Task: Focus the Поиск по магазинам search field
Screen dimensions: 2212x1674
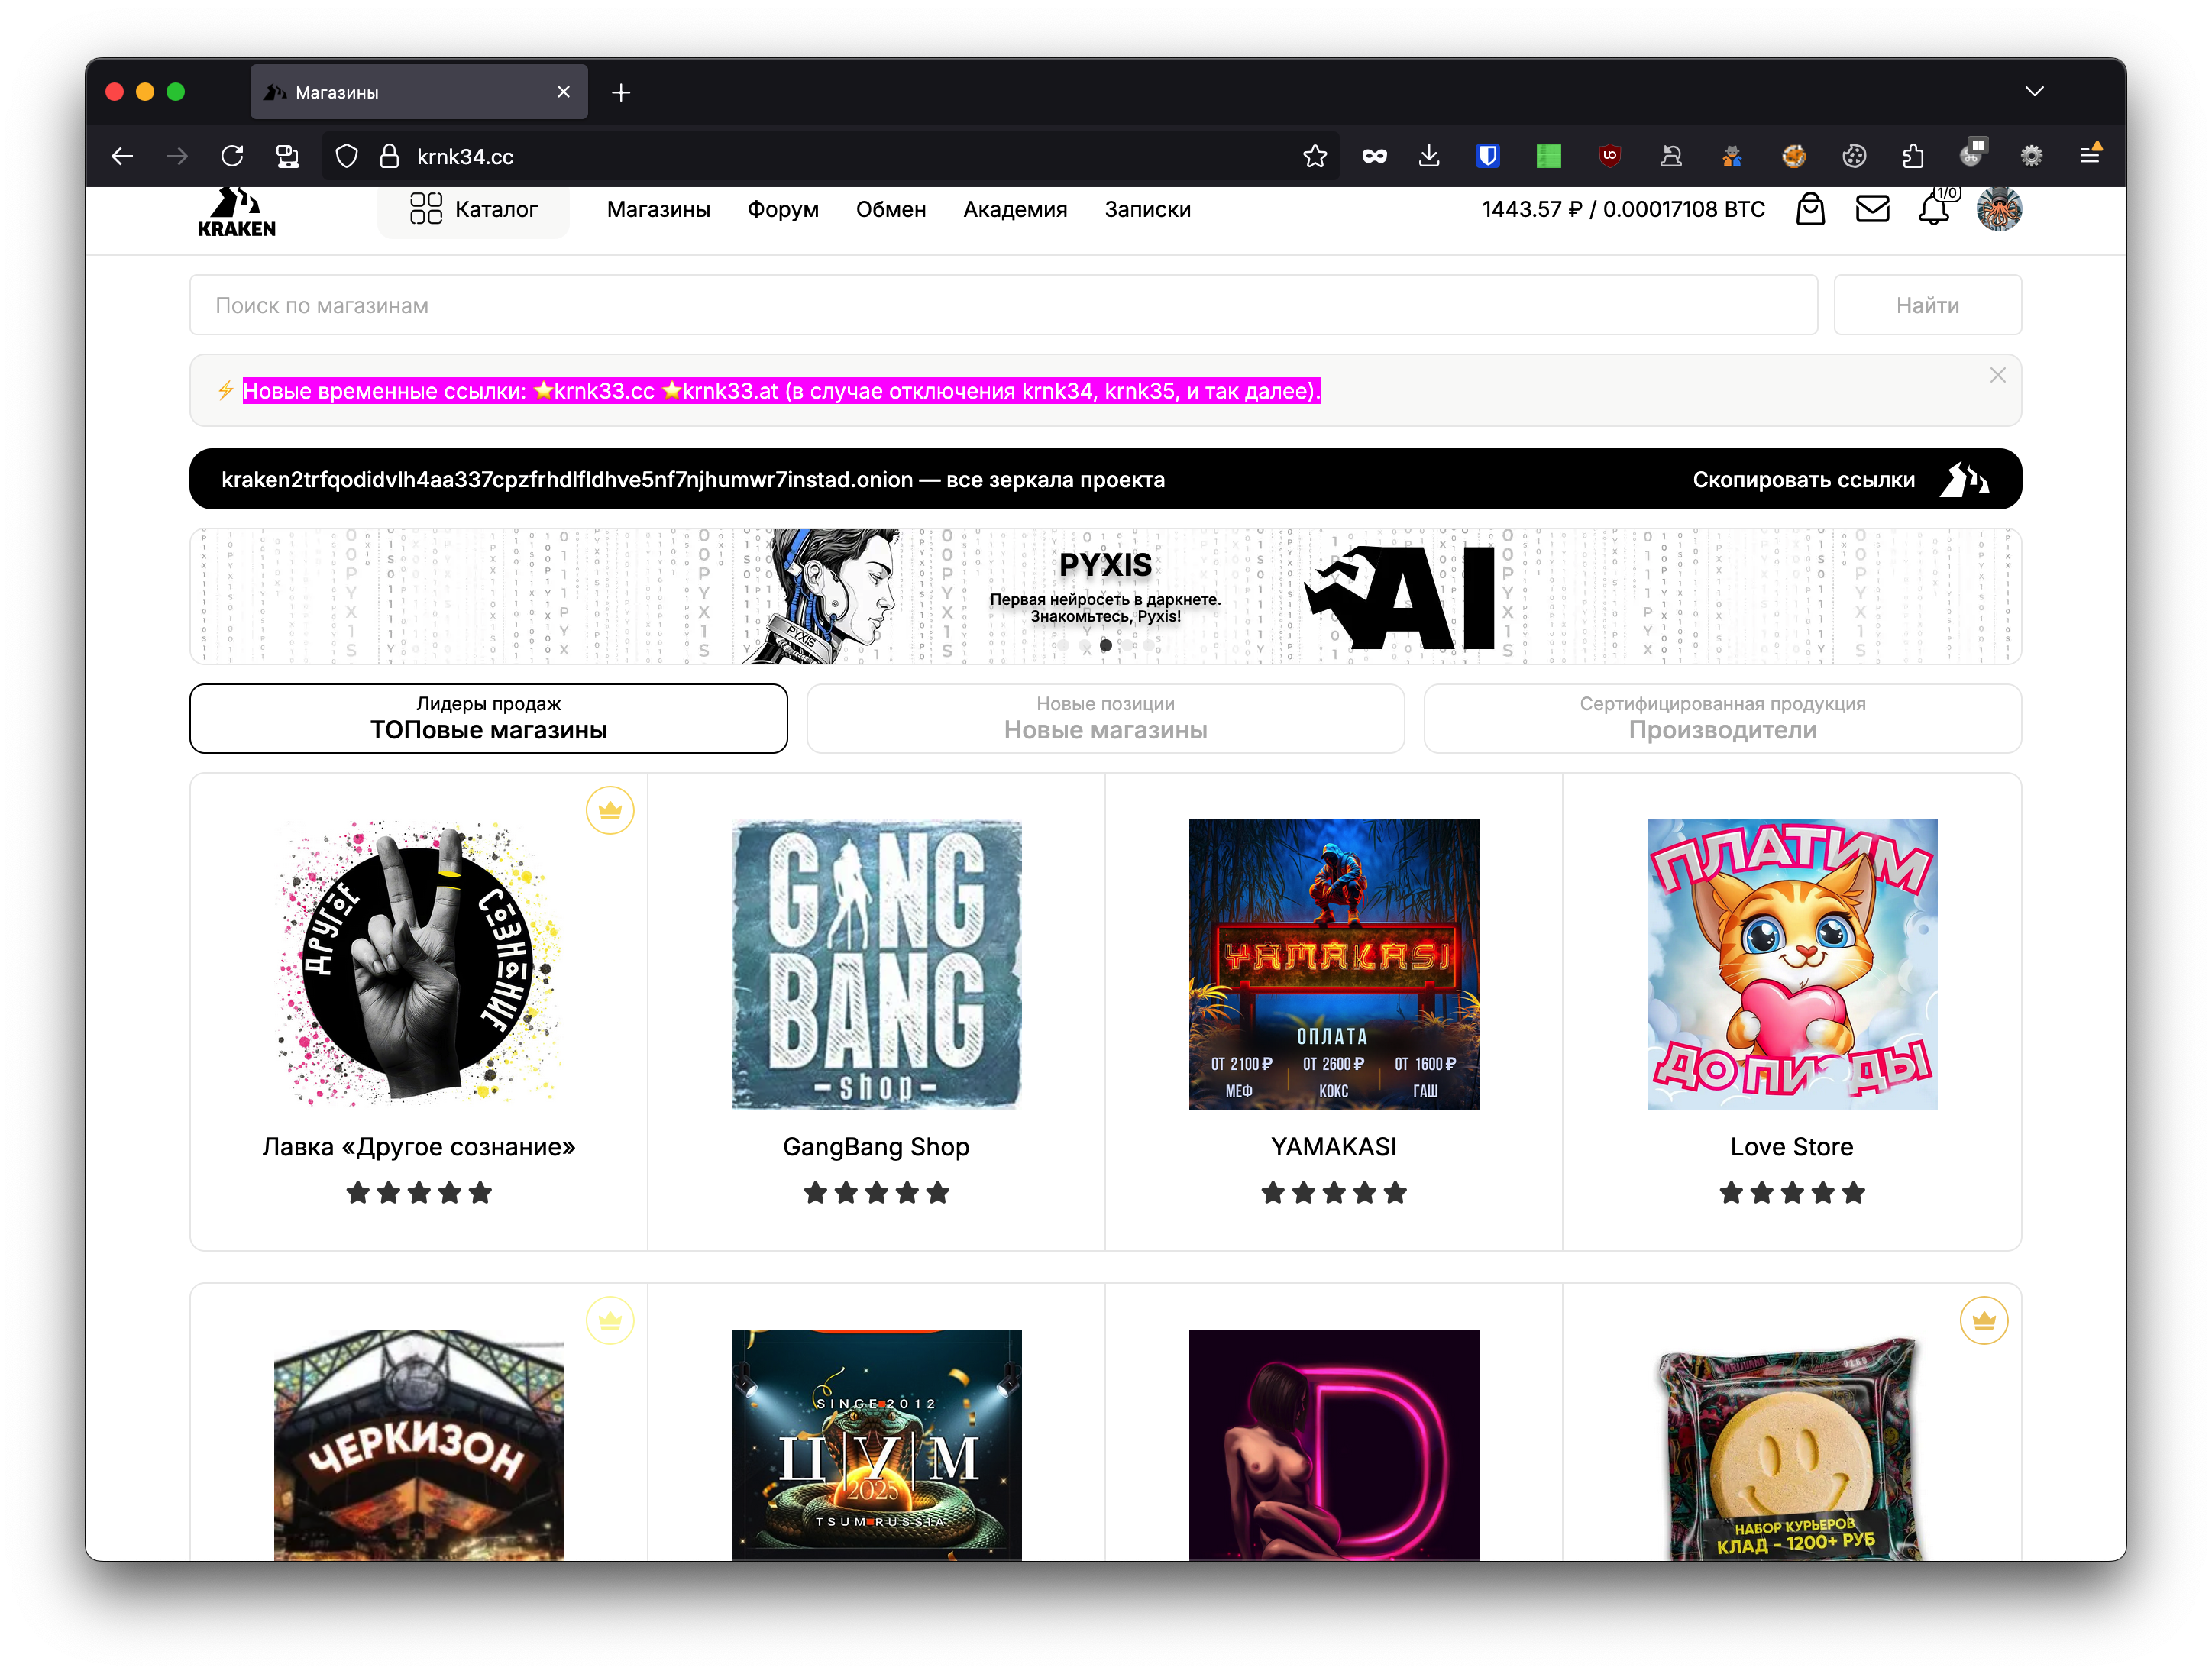Action: pyautogui.click(x=1002, y=305)
